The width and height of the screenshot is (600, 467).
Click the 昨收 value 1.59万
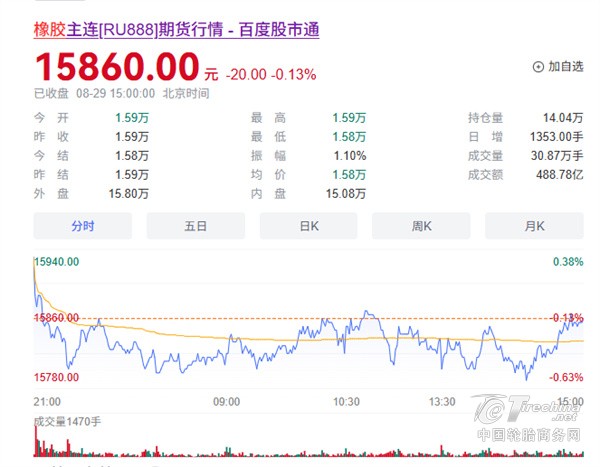tap(132, 137)
